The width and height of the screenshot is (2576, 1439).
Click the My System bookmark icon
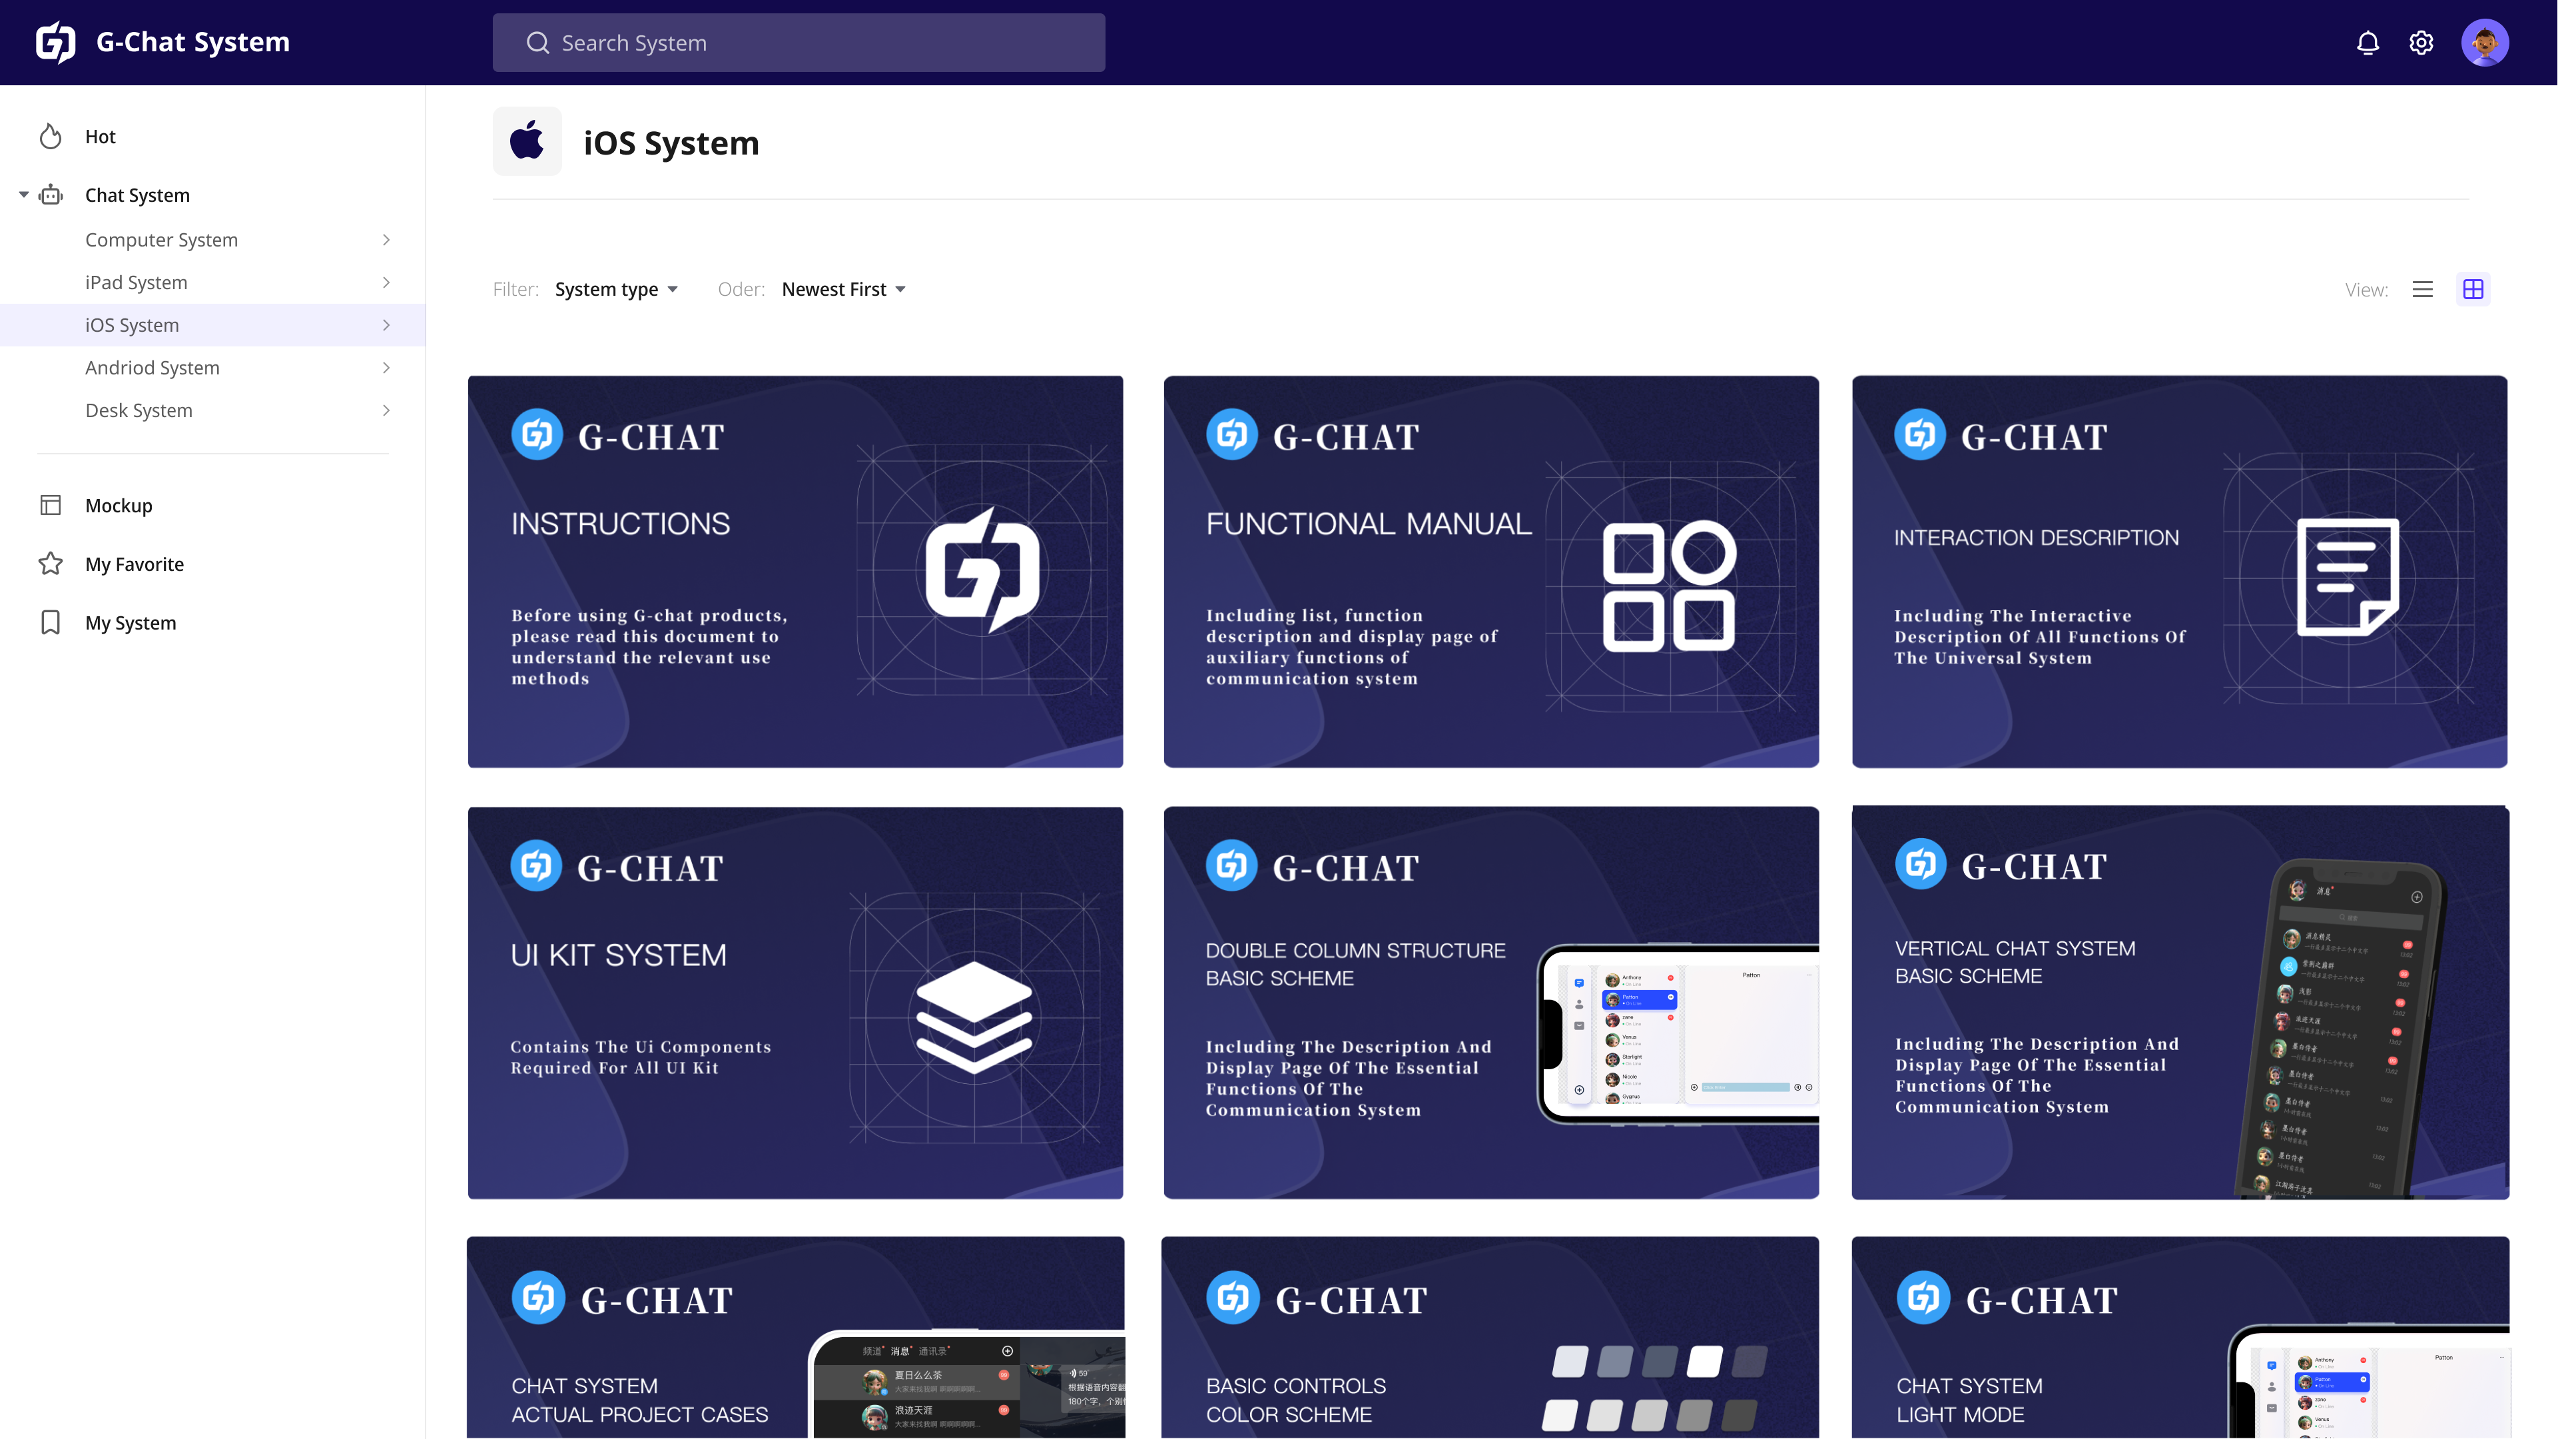tap(51, 622)
